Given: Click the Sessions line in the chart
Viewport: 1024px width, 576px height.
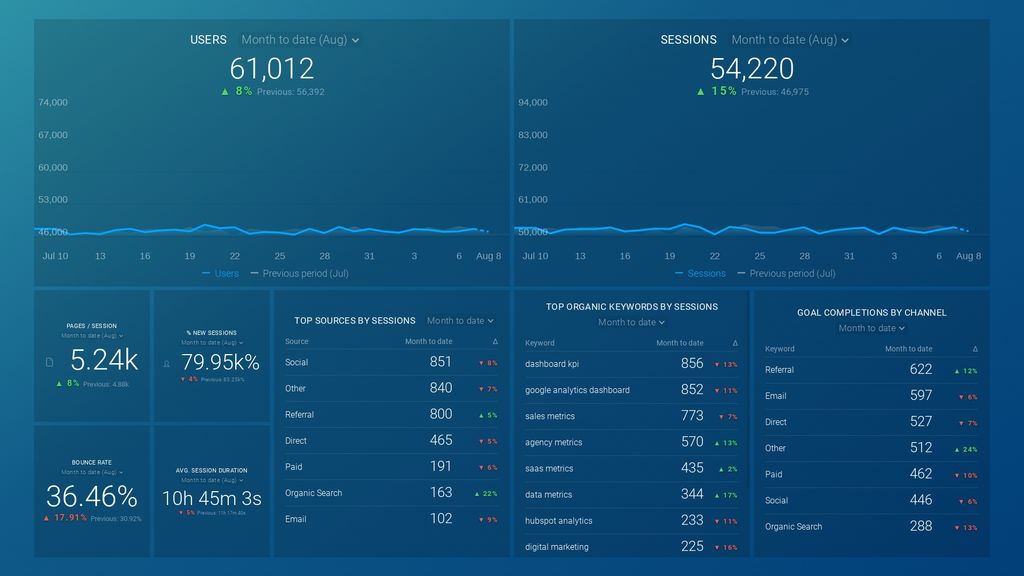Looking at the screenshot, I should pyautogui.click(x=741, y=230).
